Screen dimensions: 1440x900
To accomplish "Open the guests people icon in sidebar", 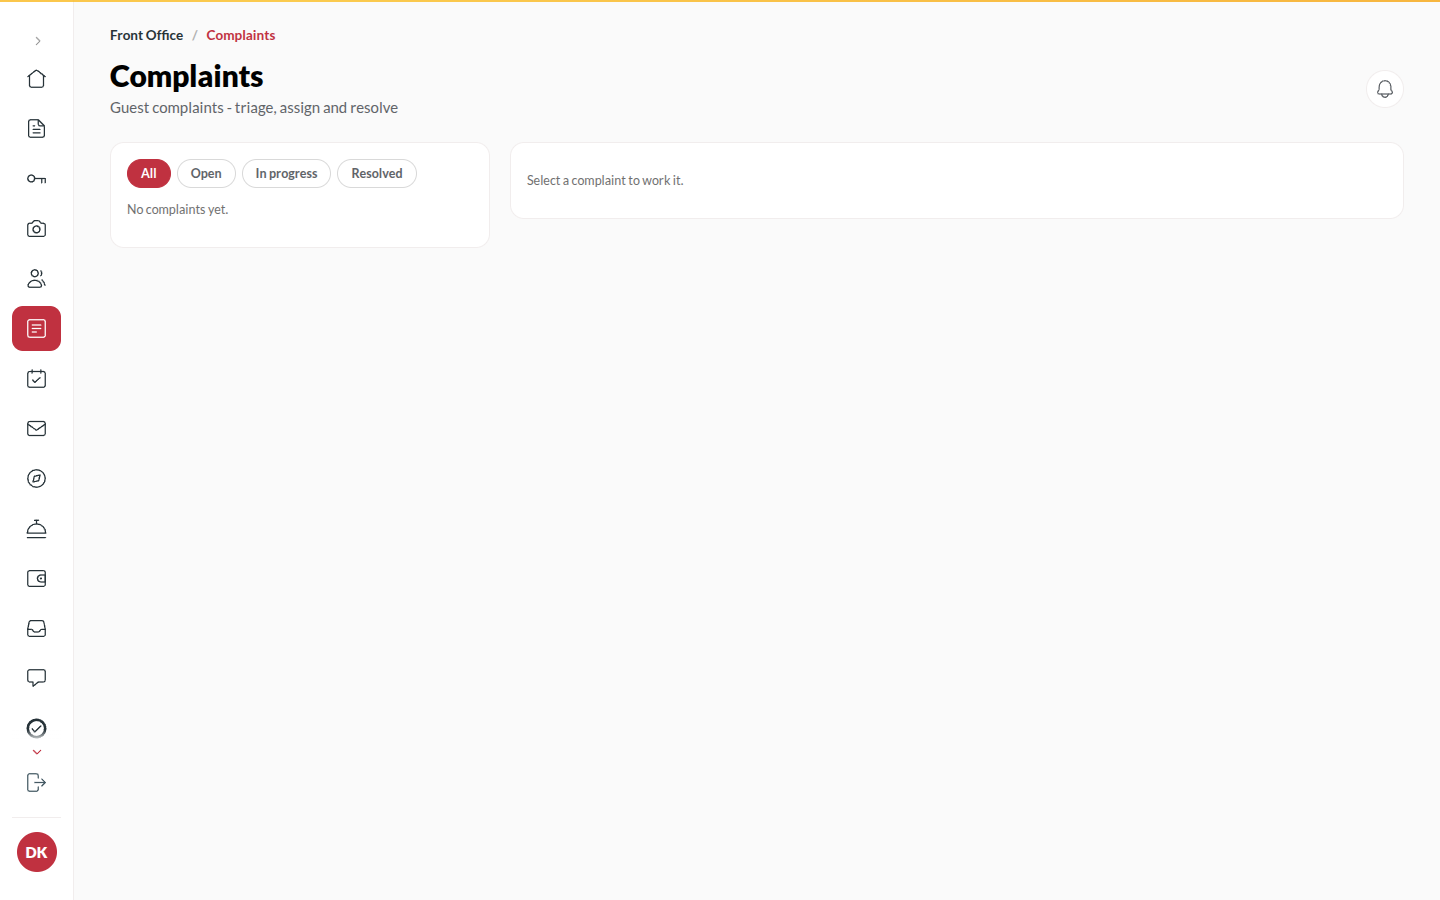I will click(37, 279).
